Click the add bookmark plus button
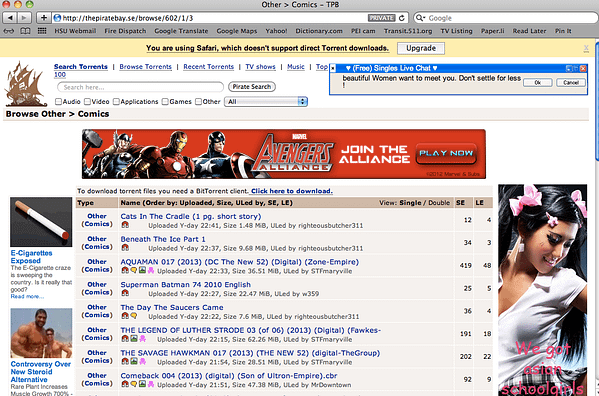Viewport: 599px width, 396px height. click(44, 18)
